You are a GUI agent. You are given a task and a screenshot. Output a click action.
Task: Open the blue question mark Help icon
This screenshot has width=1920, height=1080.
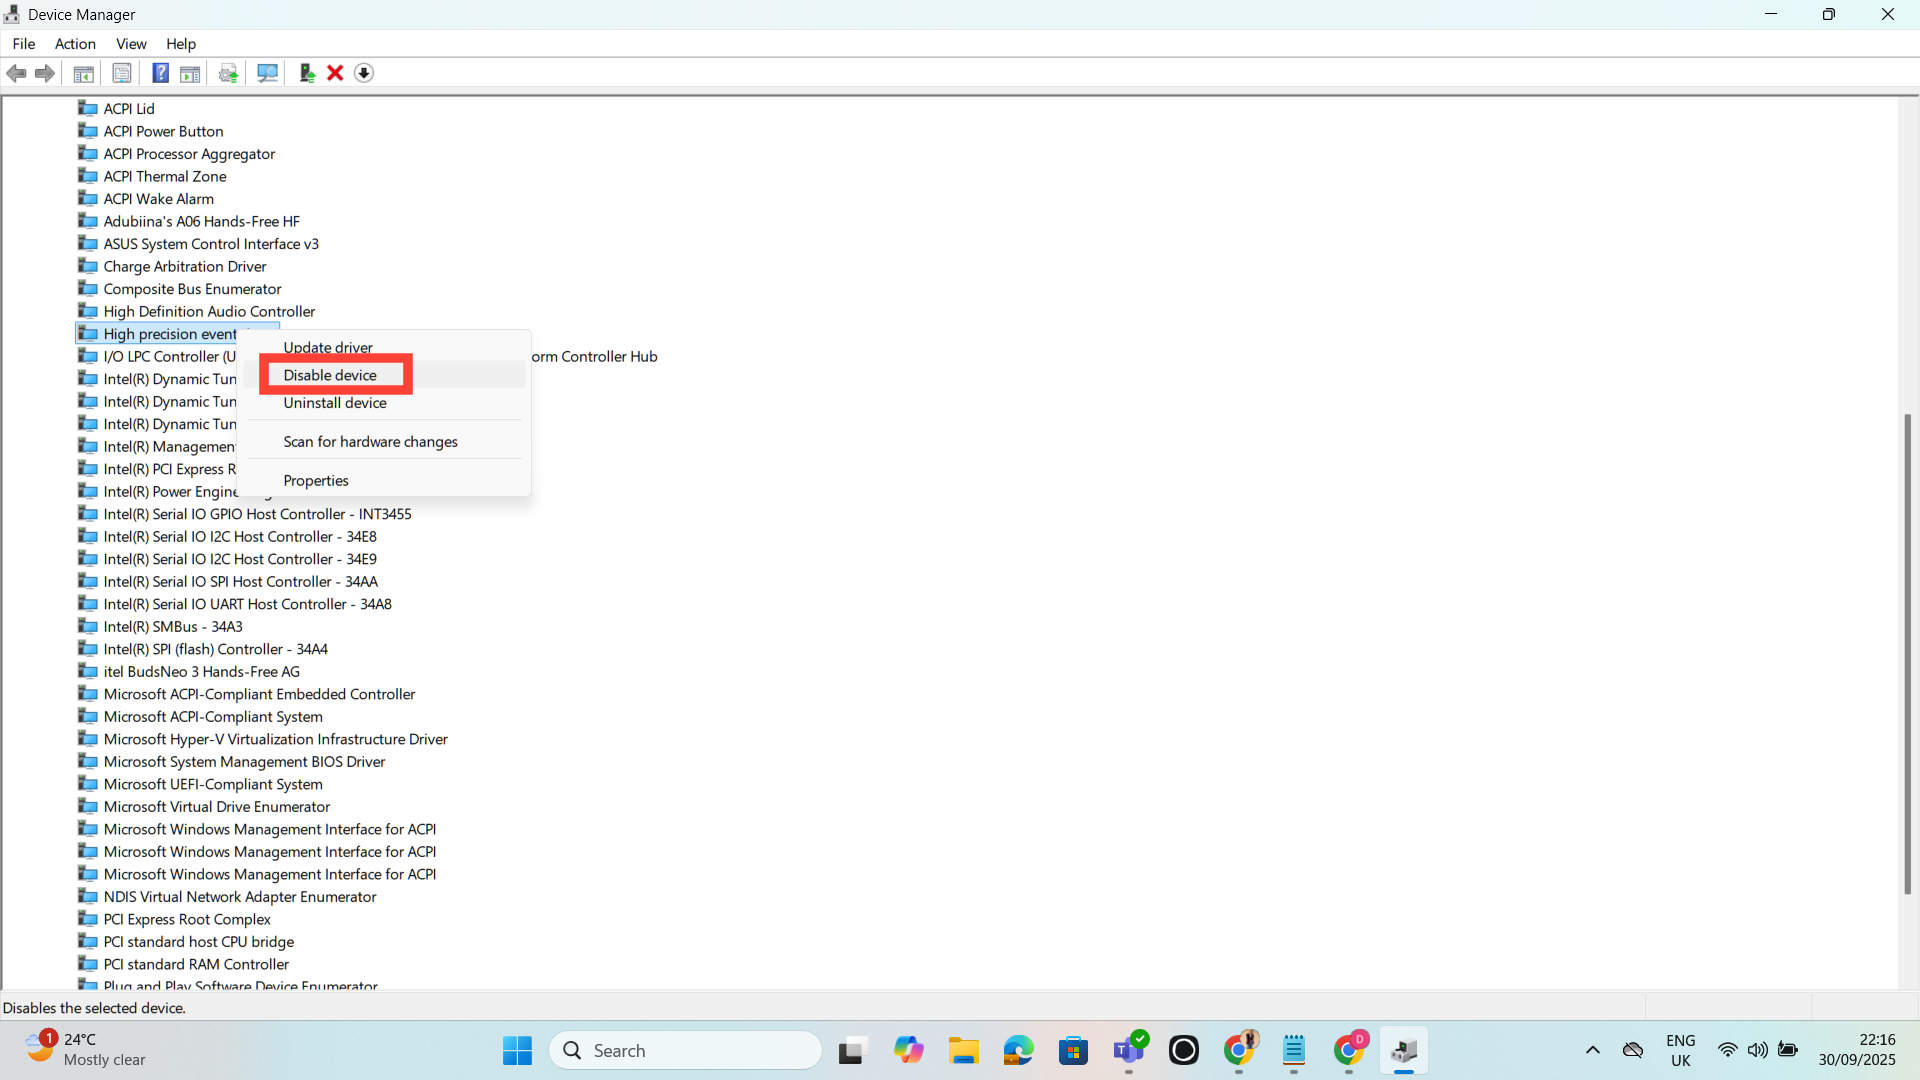click(x=160, y=73)
